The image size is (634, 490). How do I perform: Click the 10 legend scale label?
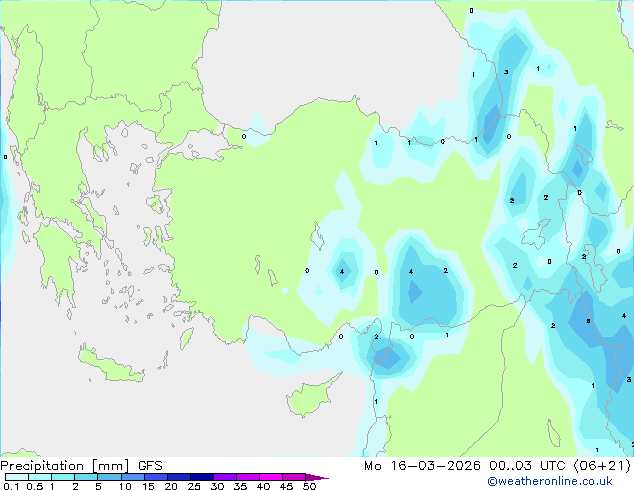click(125, 486)
